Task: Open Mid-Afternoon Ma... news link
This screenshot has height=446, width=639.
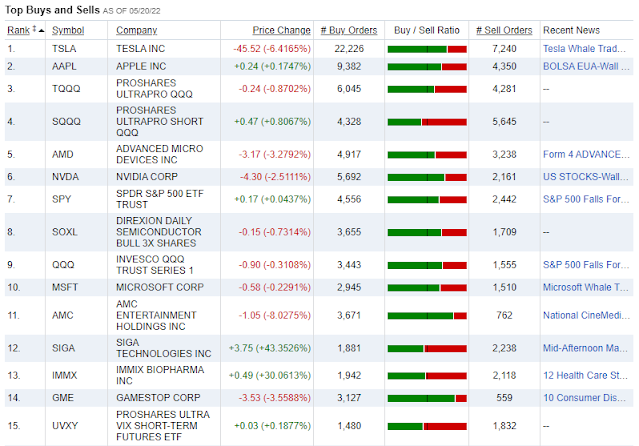Action: (x=585, y=348)
